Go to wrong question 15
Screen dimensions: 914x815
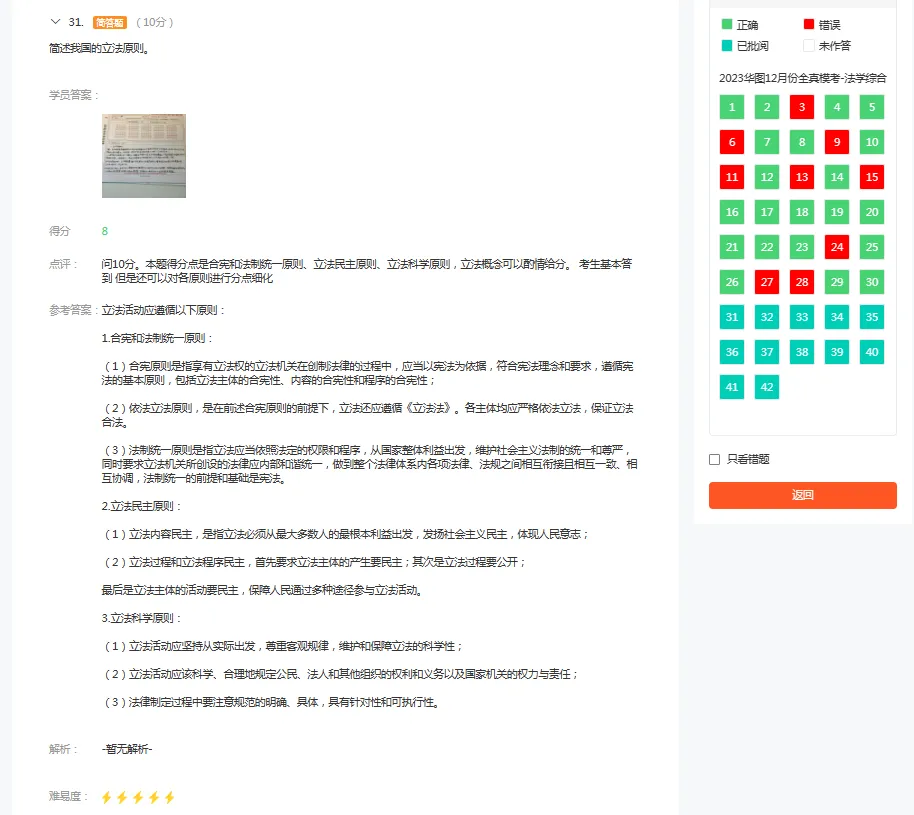pos(872,177)
